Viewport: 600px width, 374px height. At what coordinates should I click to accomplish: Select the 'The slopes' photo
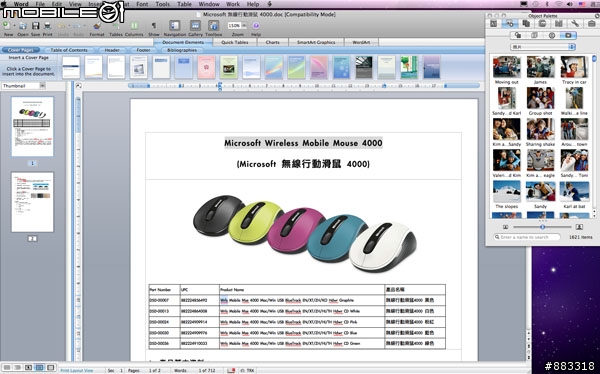(507, 191)
